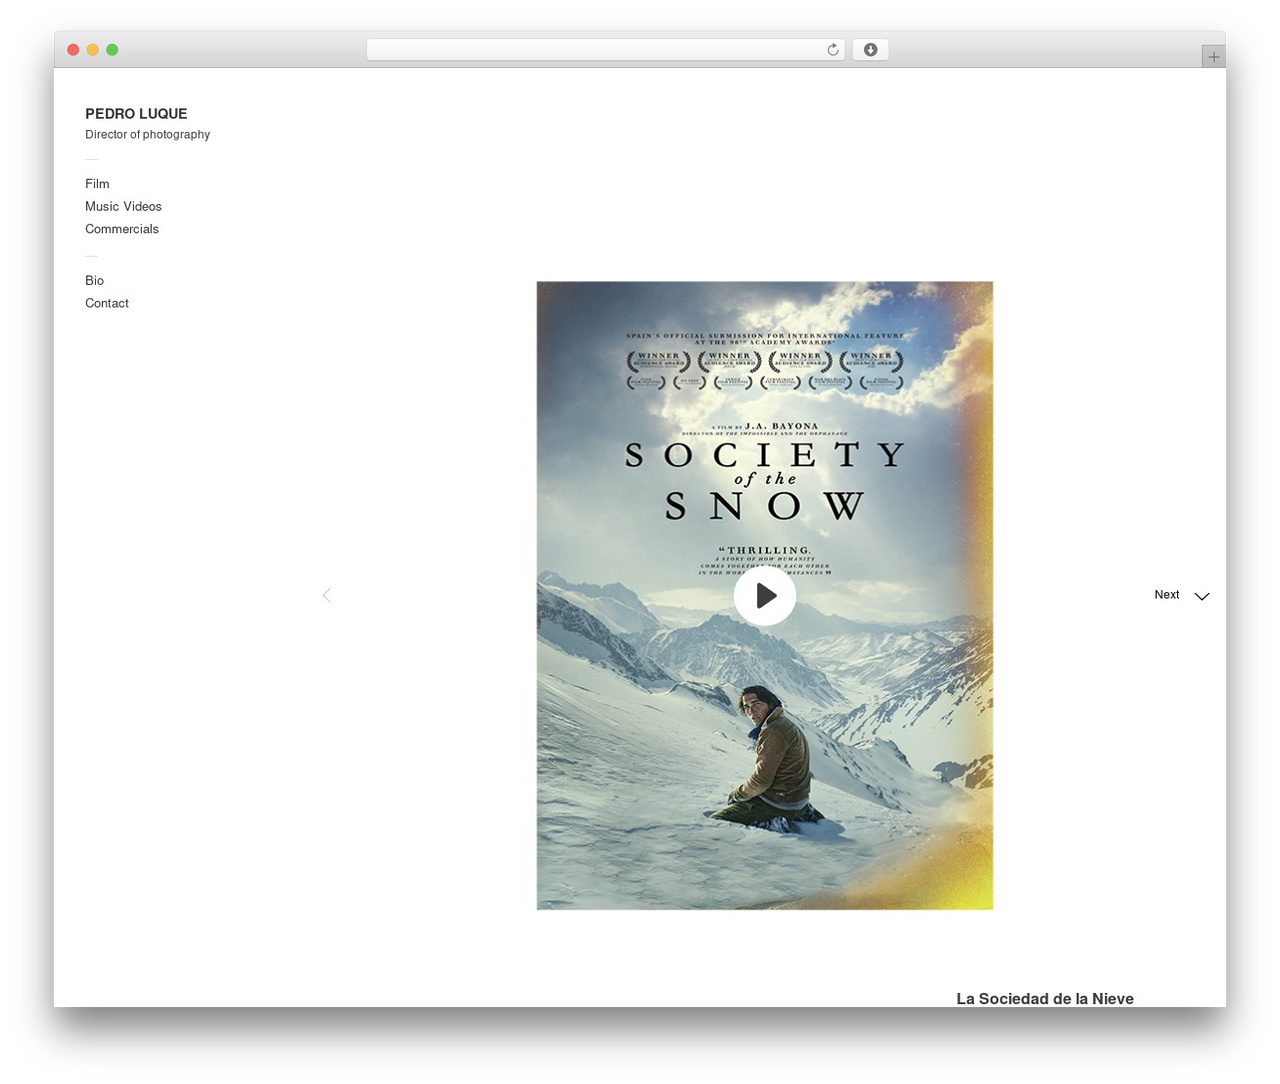The image size is (1280, 1084).
Task: Reload the page with the refresh icon
Action: pyautogui.click(x=832, y=50)
